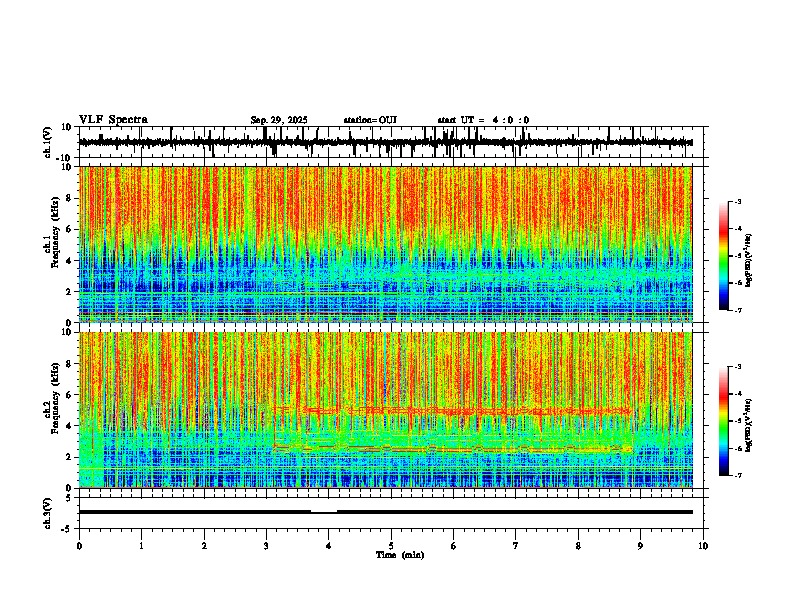This screenshot has width=792, height=612.
Task: Click the ch.2 spectrogram color scale bar
Action: [x=724, y=421]
